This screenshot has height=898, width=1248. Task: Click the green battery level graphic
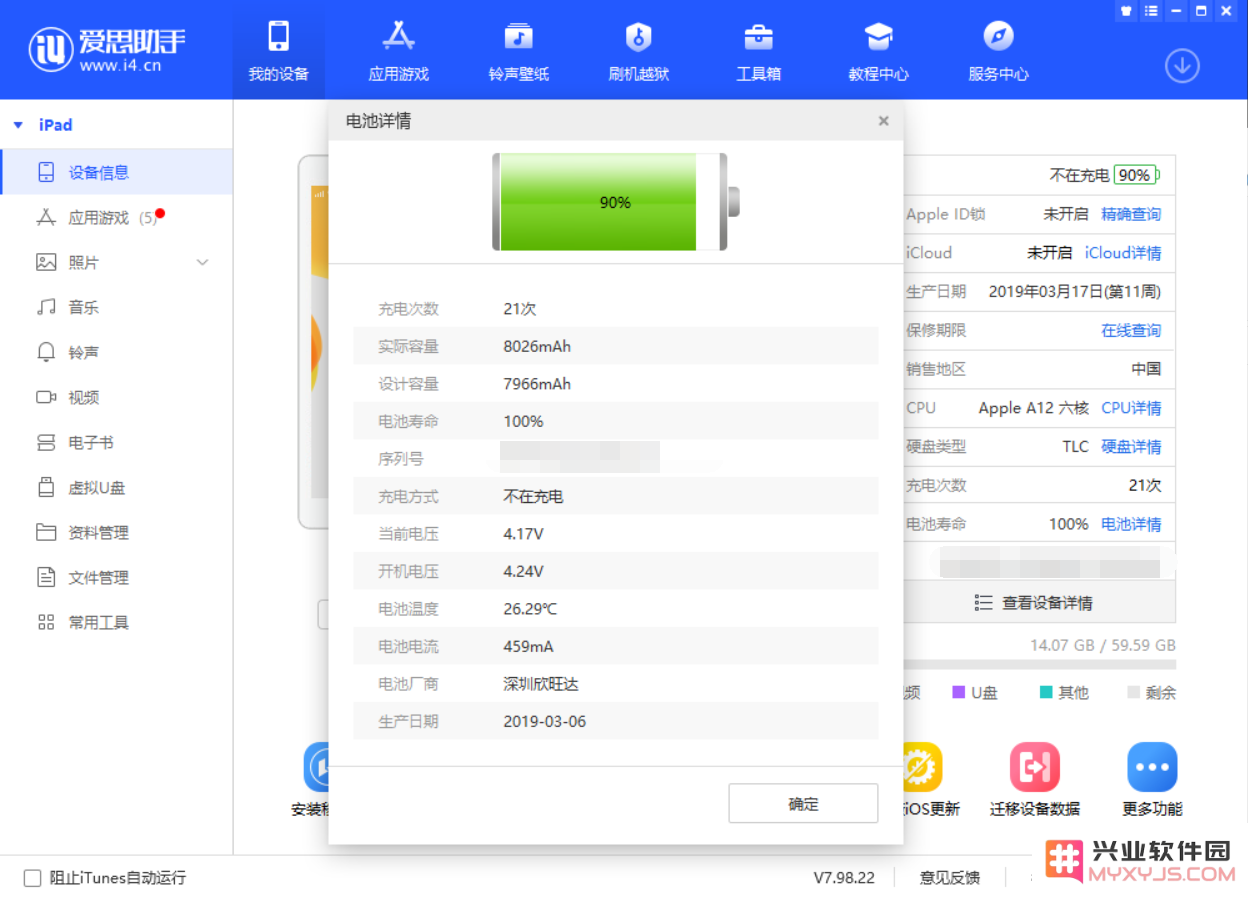tap(615, 202)
